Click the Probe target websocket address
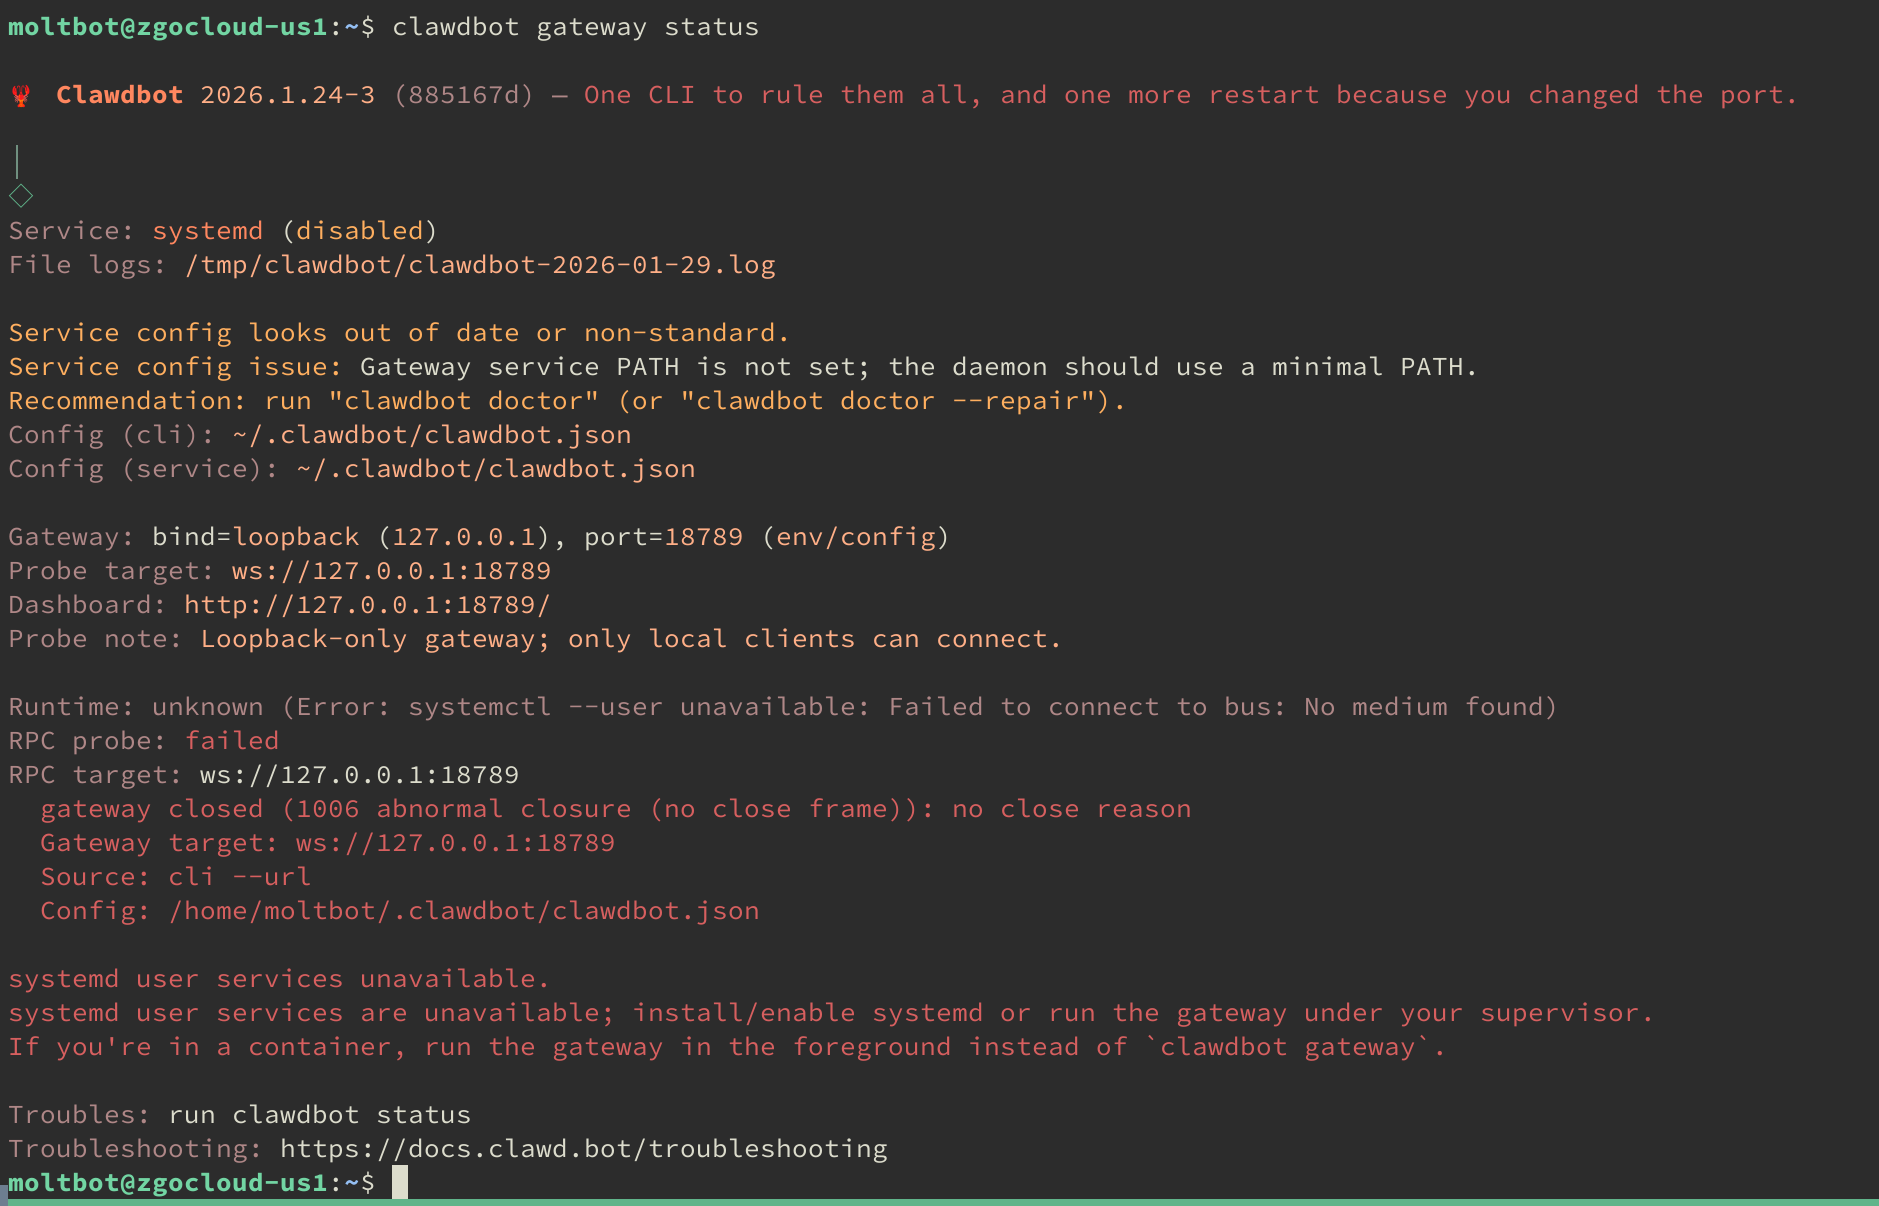The width and height of the screenshot is (1879, 1206). 391,571
